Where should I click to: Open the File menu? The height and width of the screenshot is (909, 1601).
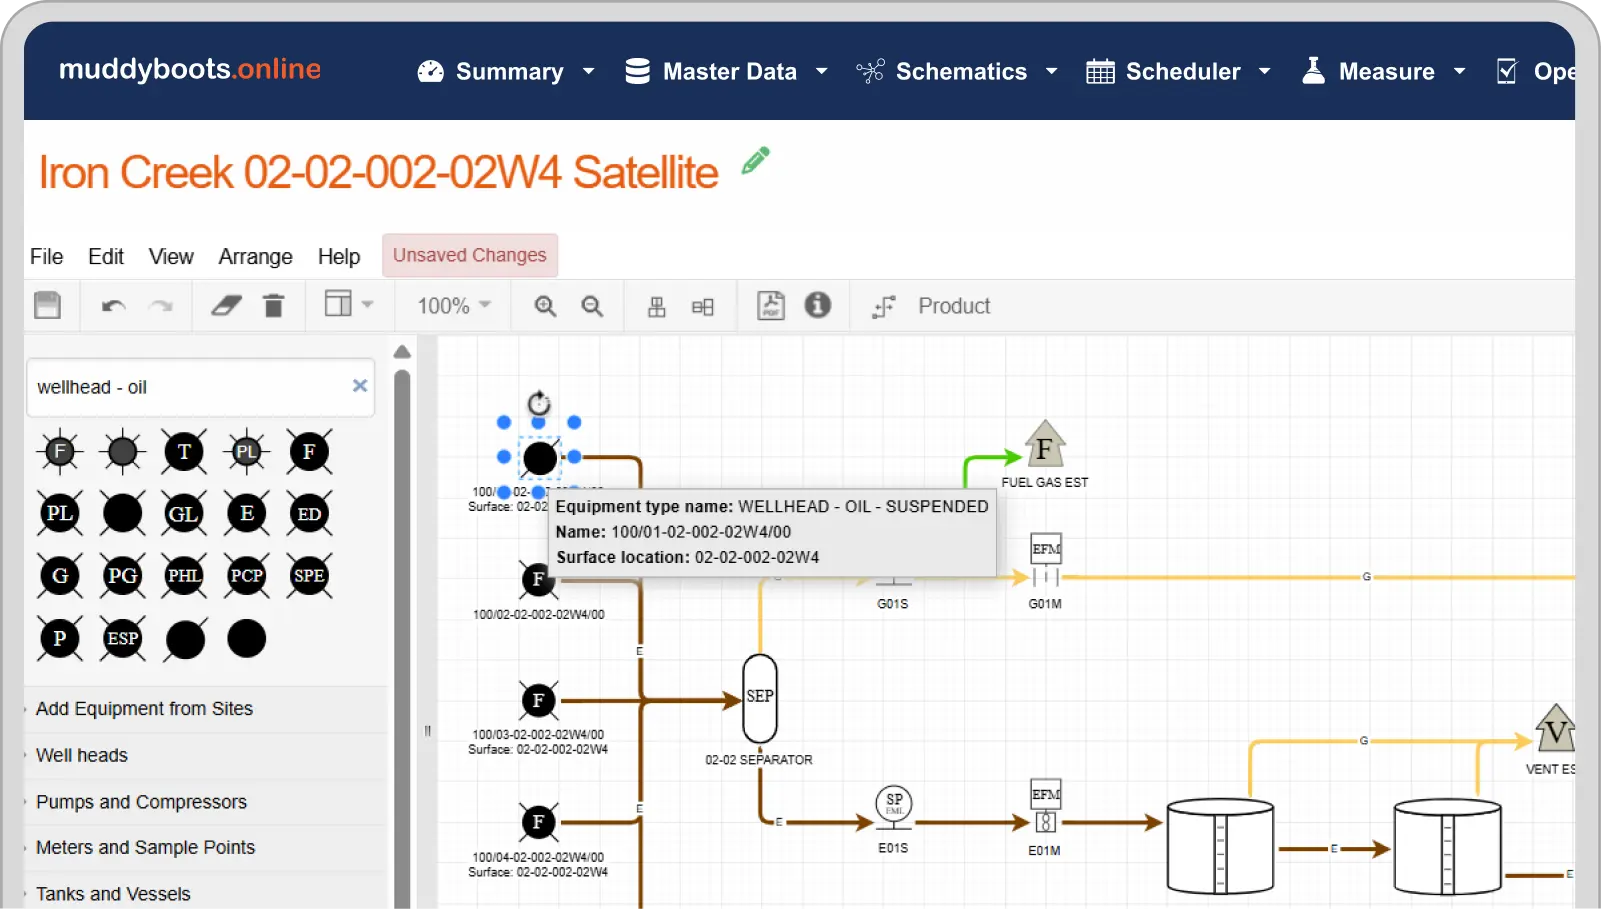(x=46, y=257)
